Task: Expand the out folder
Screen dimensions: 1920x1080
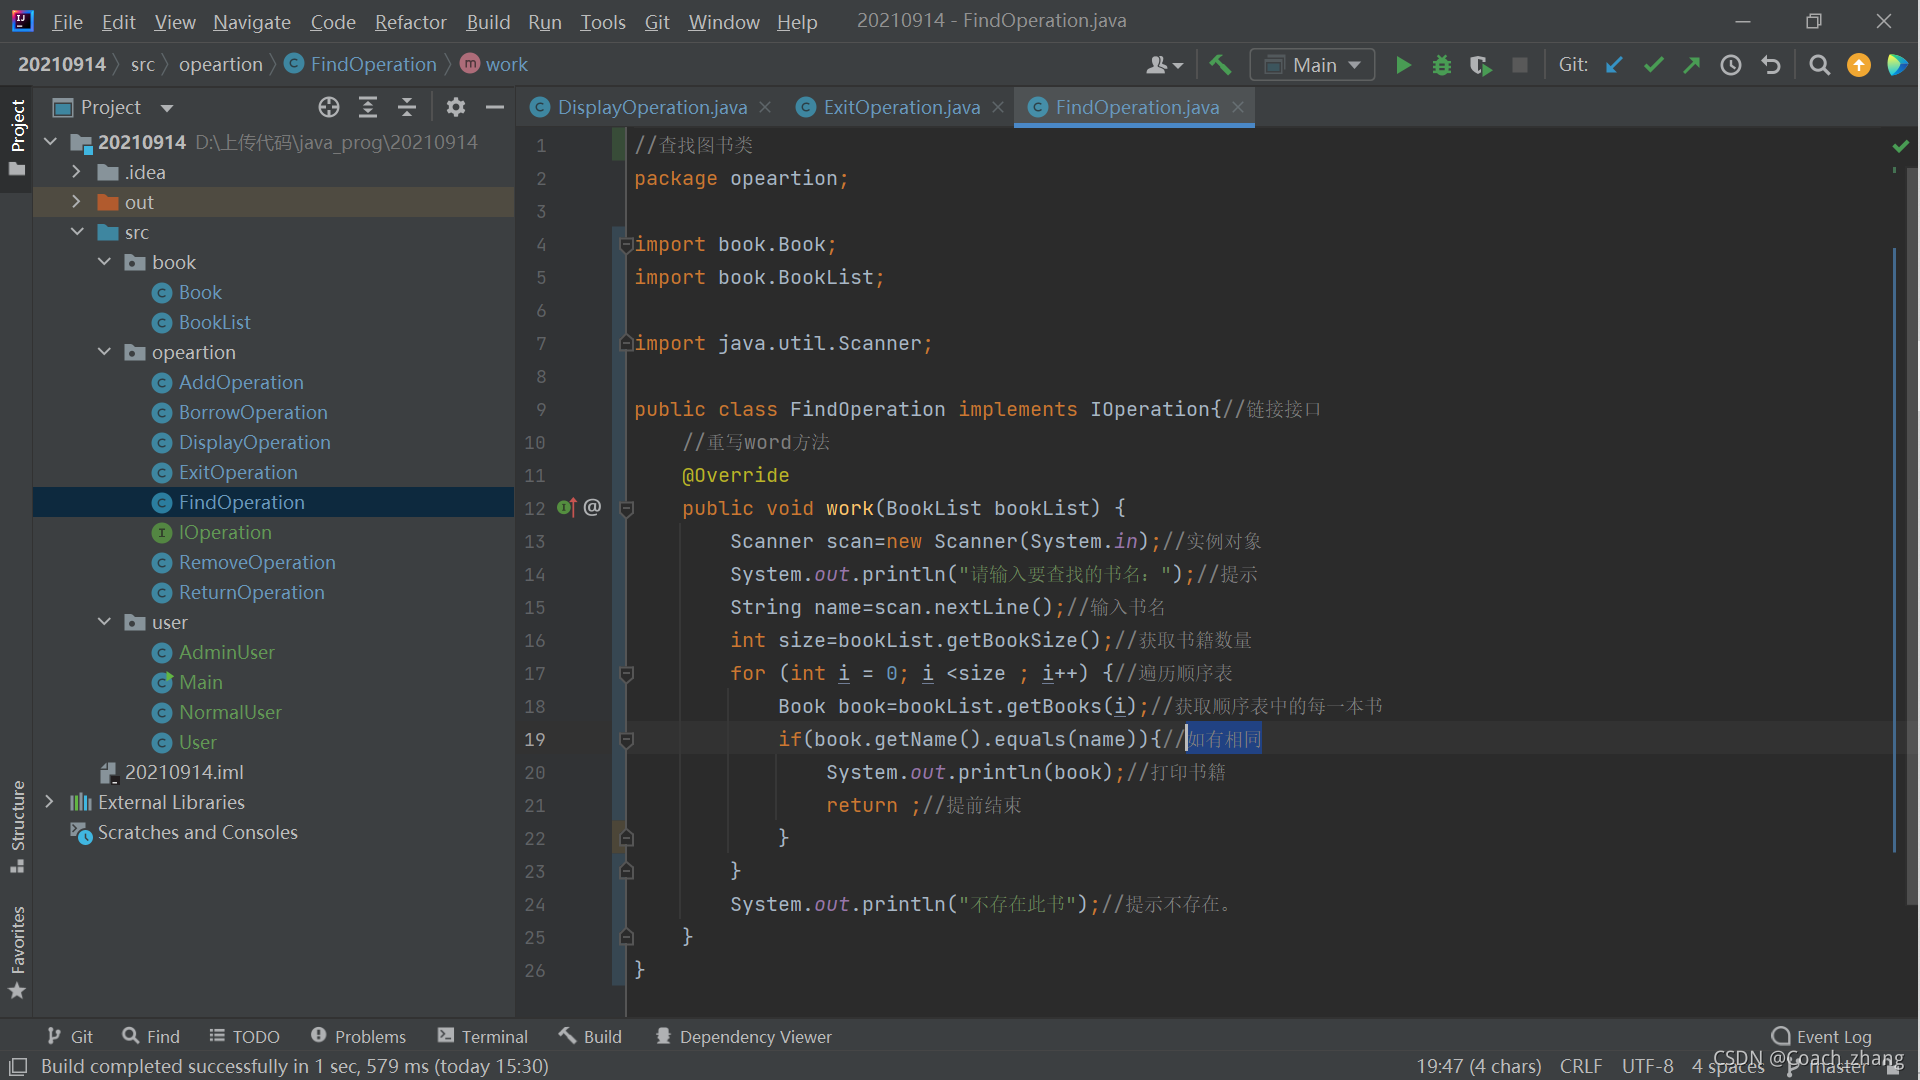Action: pos(76,202)
